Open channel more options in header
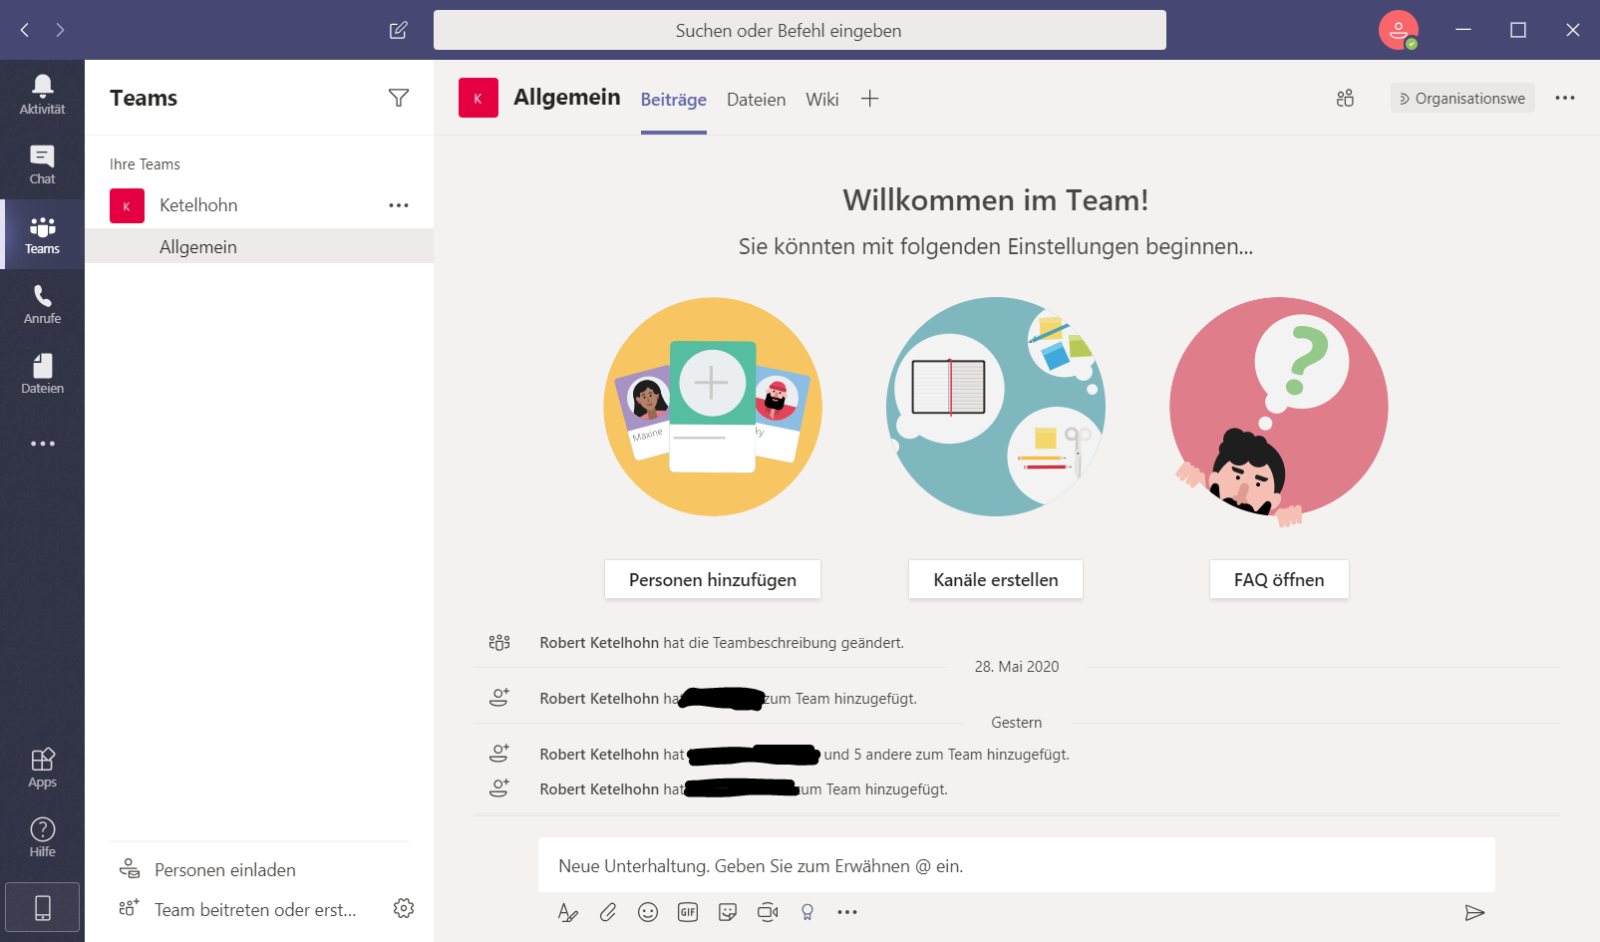 [1564, 98]
